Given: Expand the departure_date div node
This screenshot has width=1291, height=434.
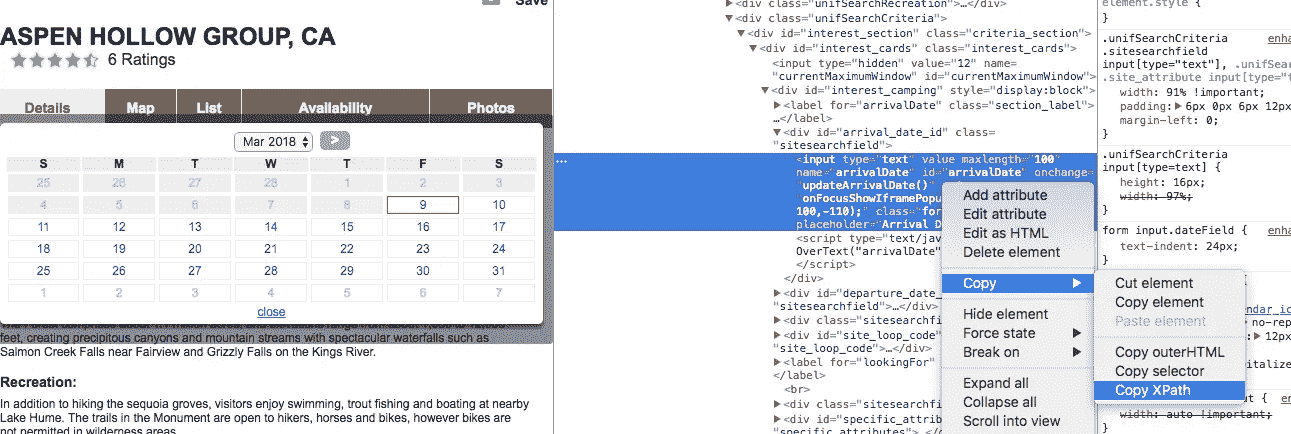Looking at the screenshot, I should (x=778, y=293).
